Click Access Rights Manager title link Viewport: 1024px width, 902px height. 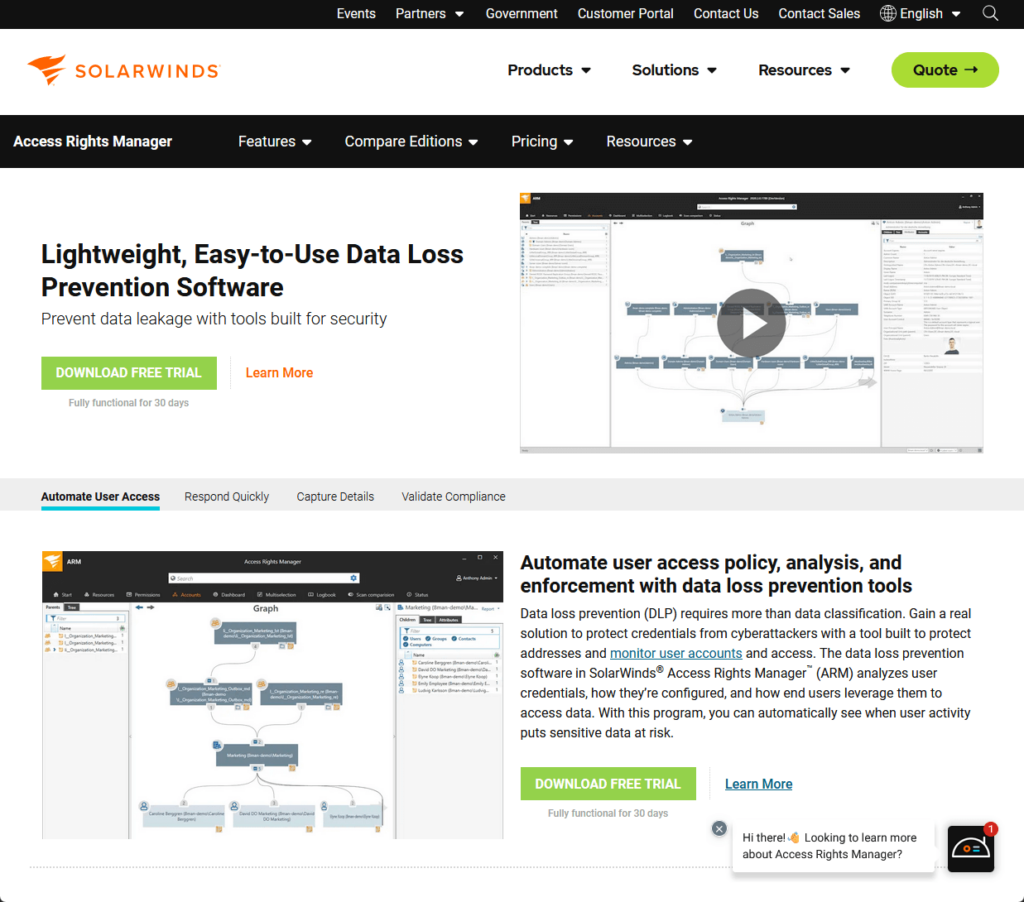[x=93, y=142]
